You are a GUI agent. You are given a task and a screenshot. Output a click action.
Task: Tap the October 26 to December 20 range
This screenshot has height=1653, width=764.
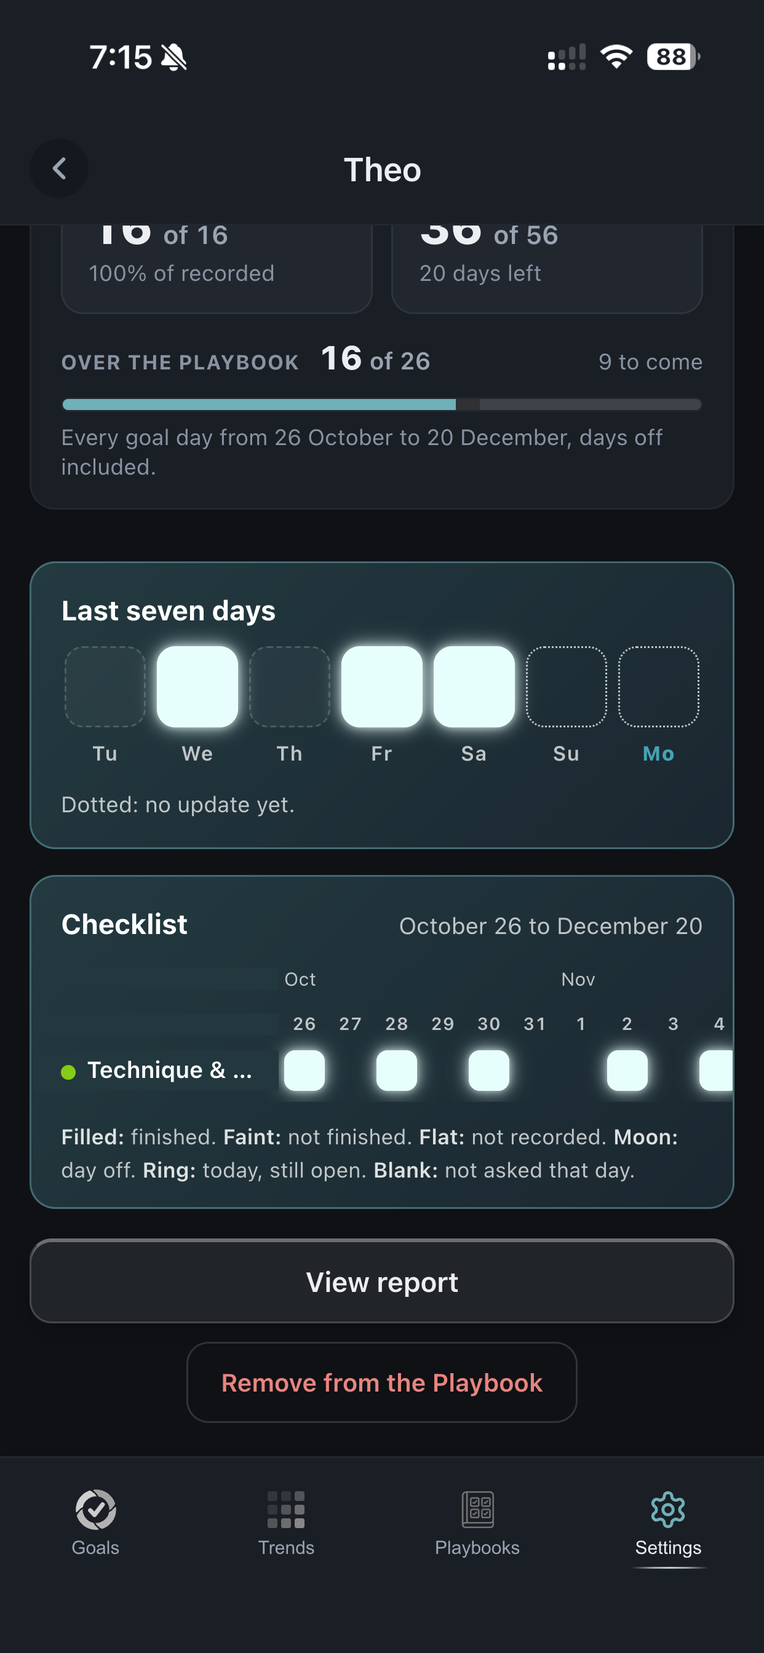point(551,926)
